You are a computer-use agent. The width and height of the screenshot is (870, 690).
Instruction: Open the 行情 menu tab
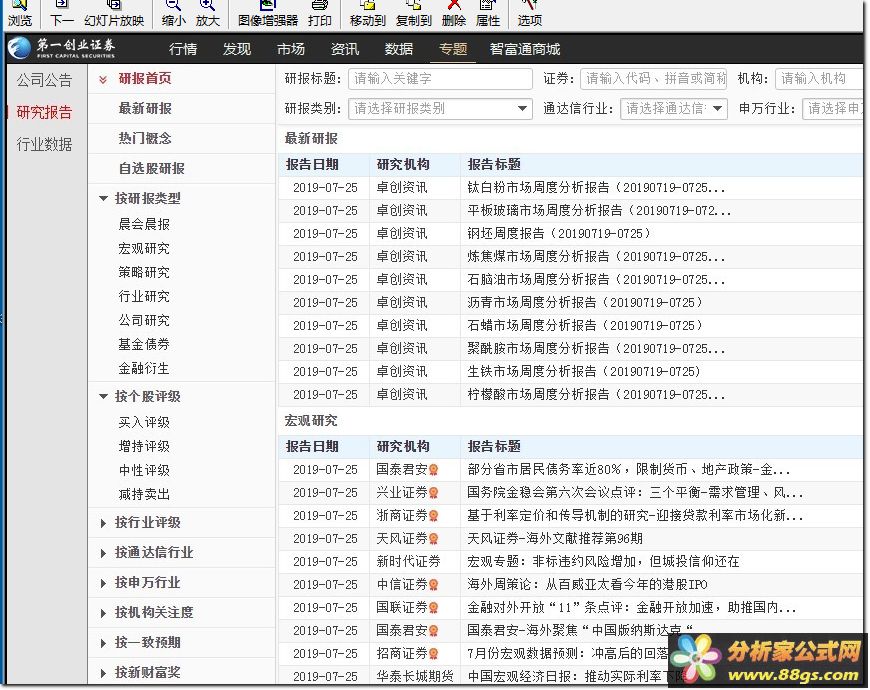click(x=183, y=49)
